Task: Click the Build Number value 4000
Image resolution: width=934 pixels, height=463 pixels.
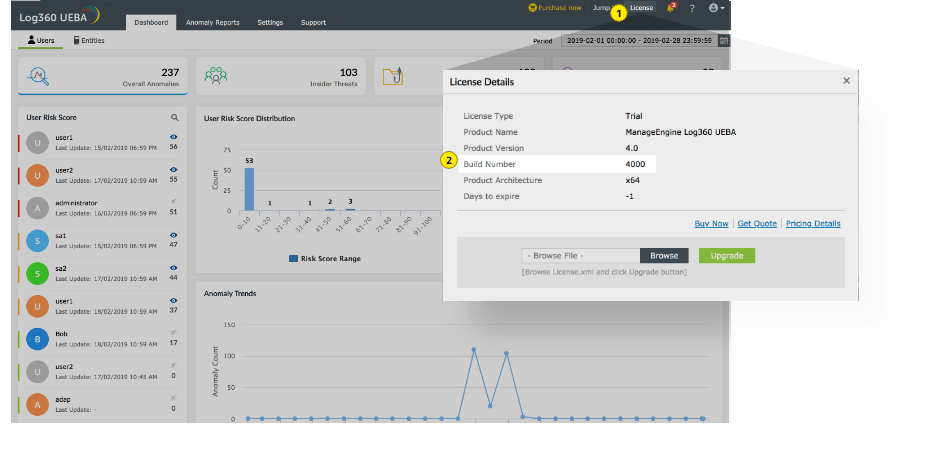Action: point(635,164)
